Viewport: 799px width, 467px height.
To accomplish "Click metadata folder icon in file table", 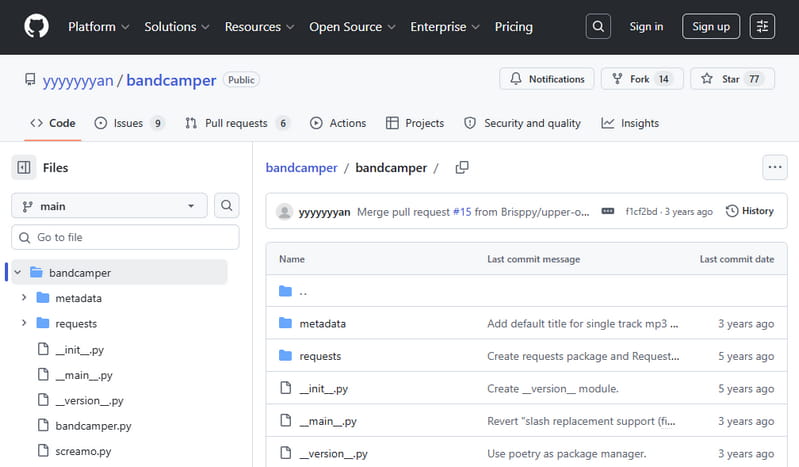I will click(285, 323).
